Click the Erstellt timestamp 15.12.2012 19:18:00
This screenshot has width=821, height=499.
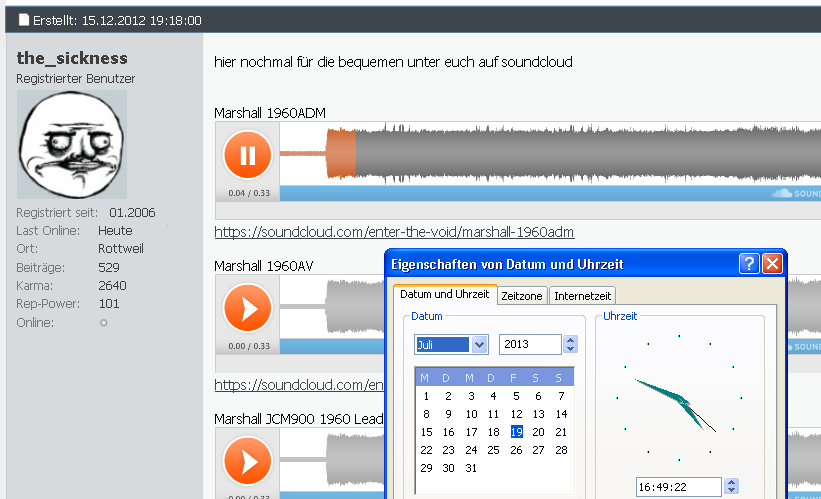click(x=141, y=20)
